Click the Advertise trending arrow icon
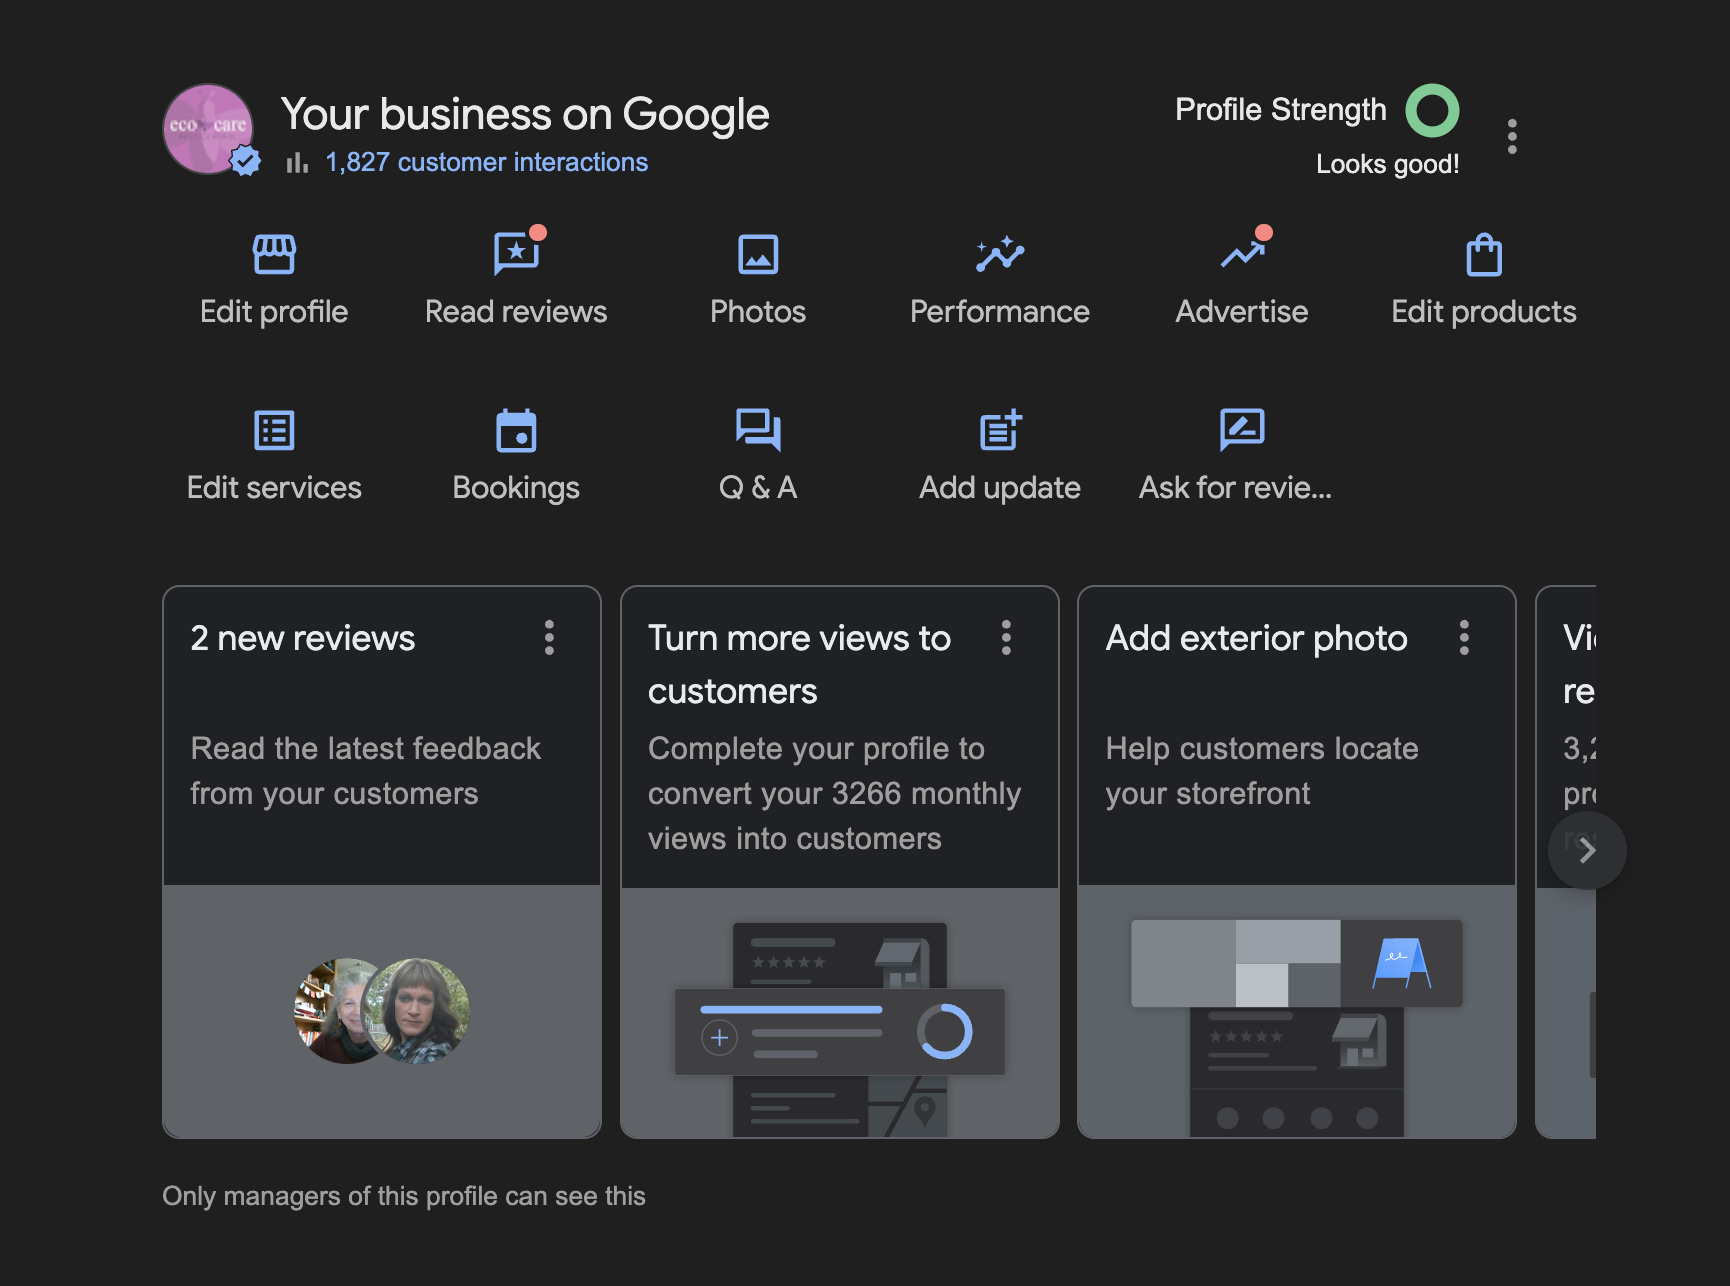Screen dimensions: 1730x1286 [1242, 254]
